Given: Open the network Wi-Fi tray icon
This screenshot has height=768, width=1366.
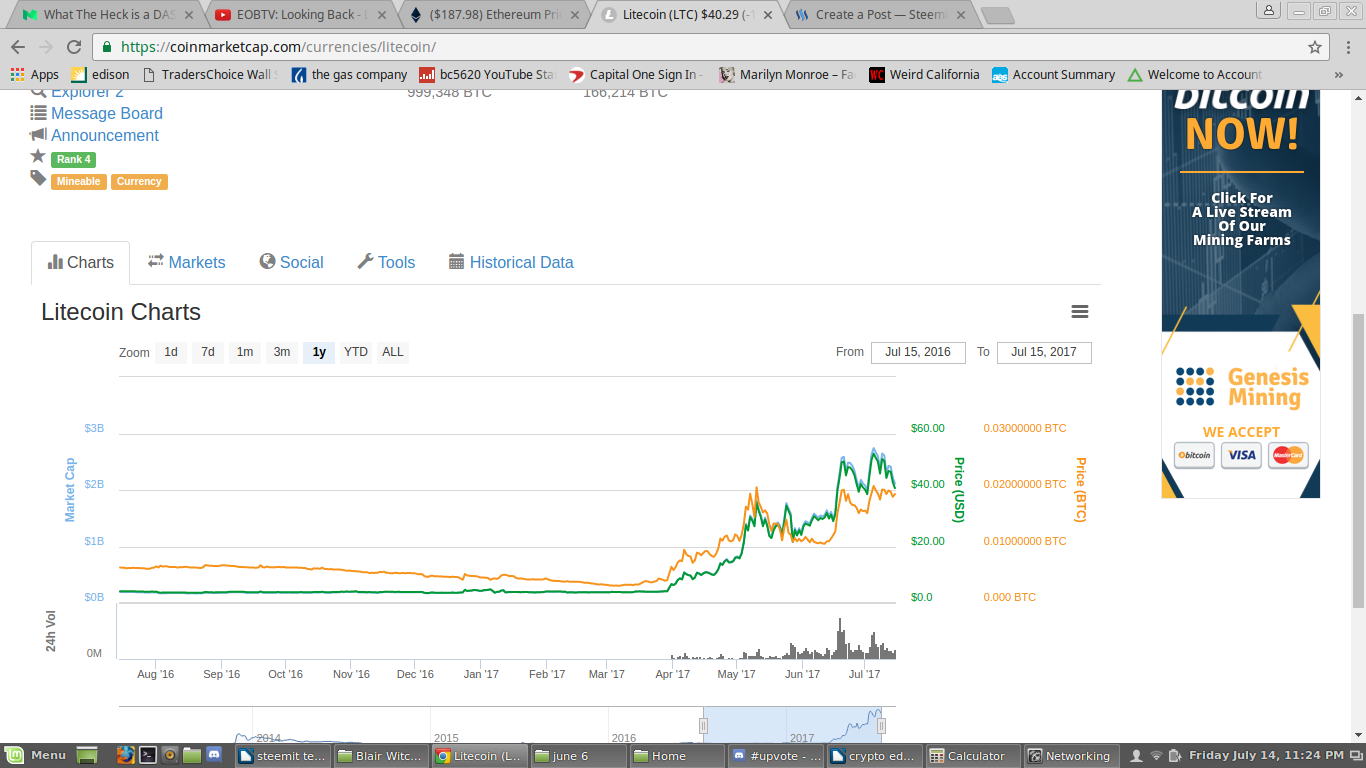Looking at the screenshot, I should (1157, 756).
